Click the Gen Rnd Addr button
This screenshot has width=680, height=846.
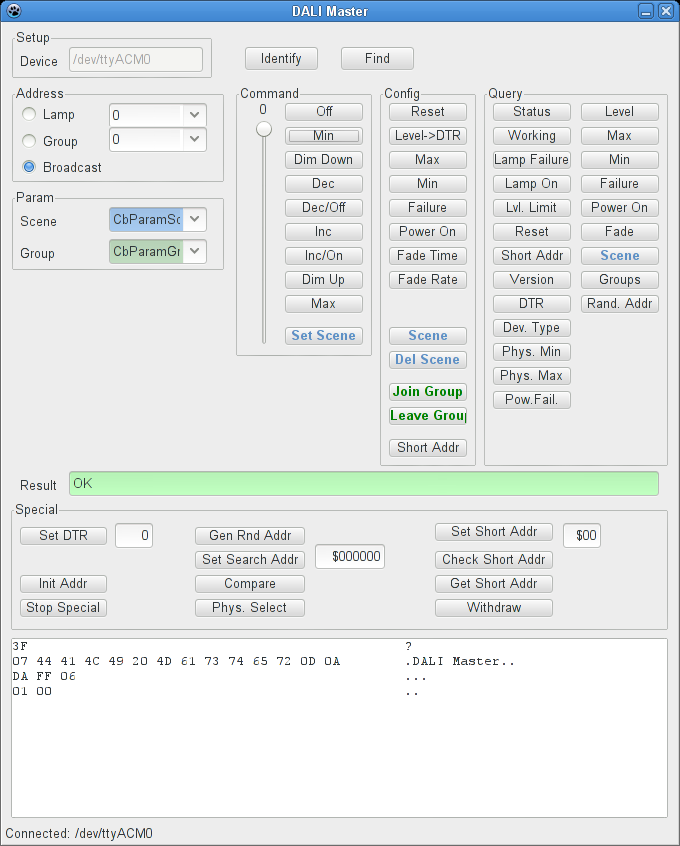[x=250, y=536]
